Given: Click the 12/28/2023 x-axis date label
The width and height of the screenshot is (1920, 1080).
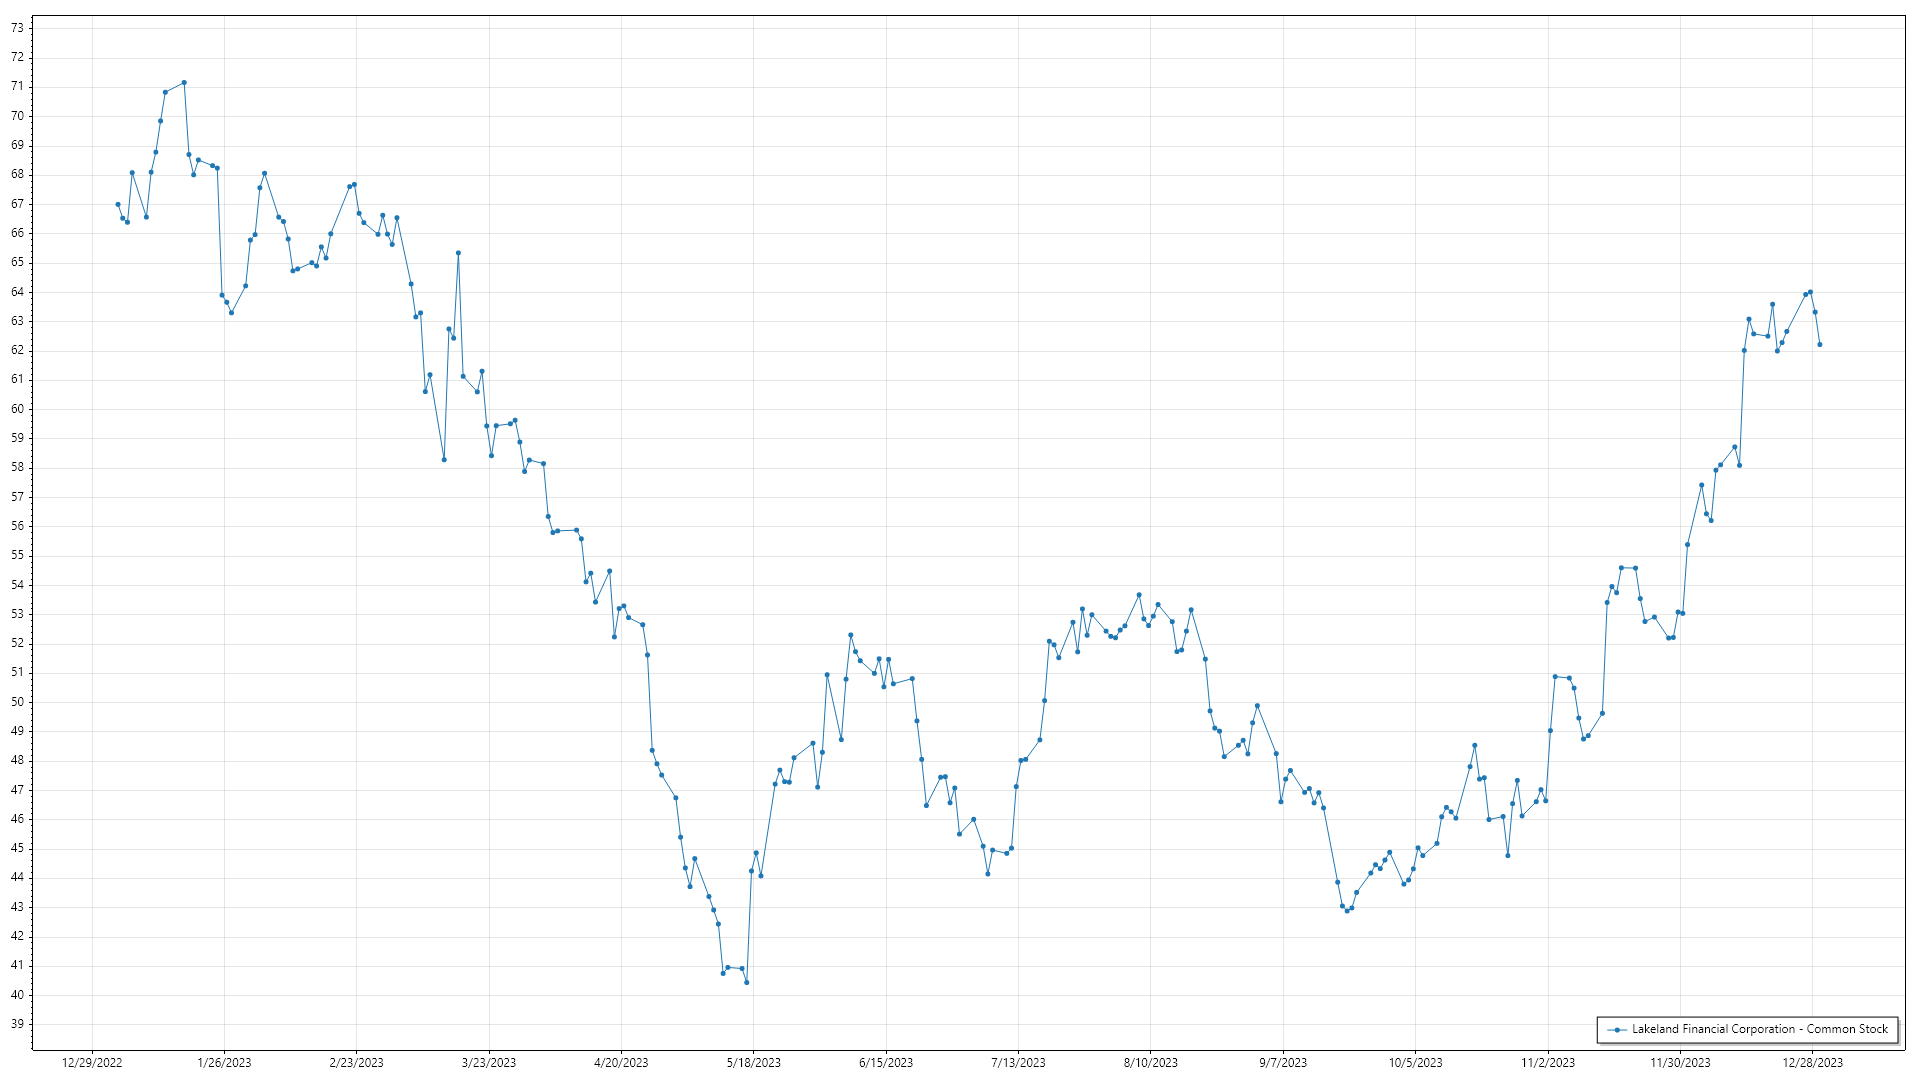Looking at the screenshot, I should point(1812,1063).
